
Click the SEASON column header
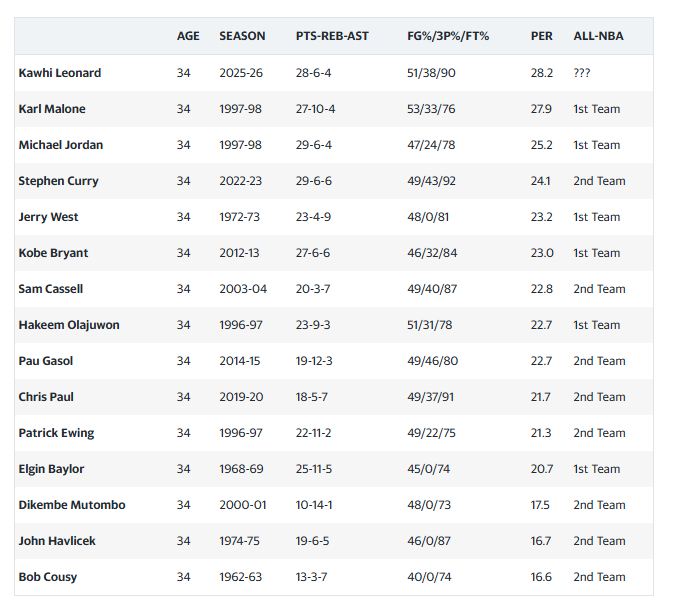(242, 36)
